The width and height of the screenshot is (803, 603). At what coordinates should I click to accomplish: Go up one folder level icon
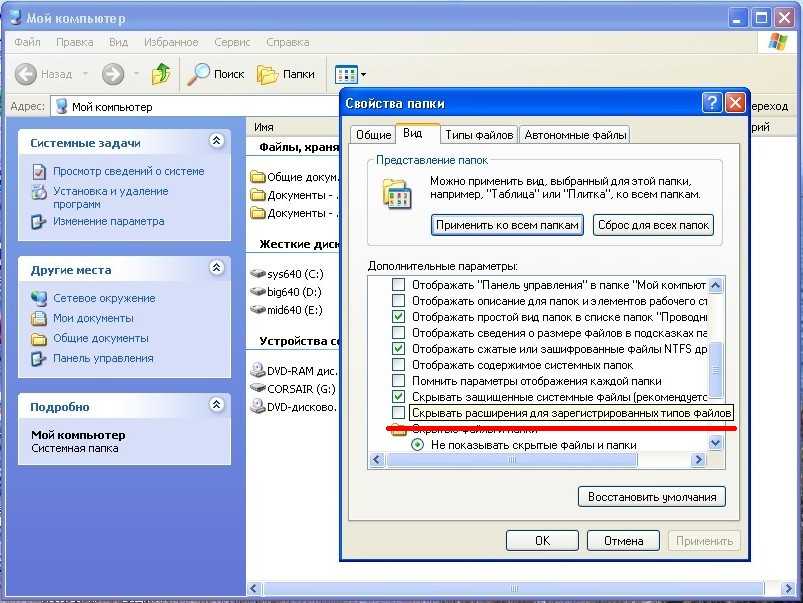pyautogui.click(x=161, y=74)
